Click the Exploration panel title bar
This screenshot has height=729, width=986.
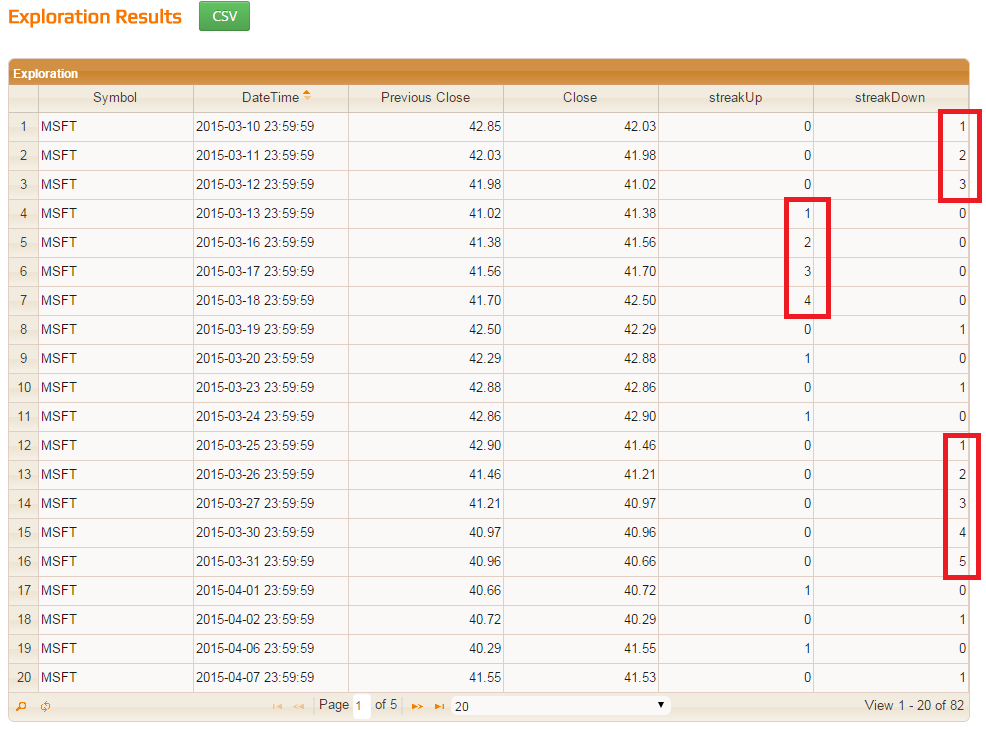489,73
